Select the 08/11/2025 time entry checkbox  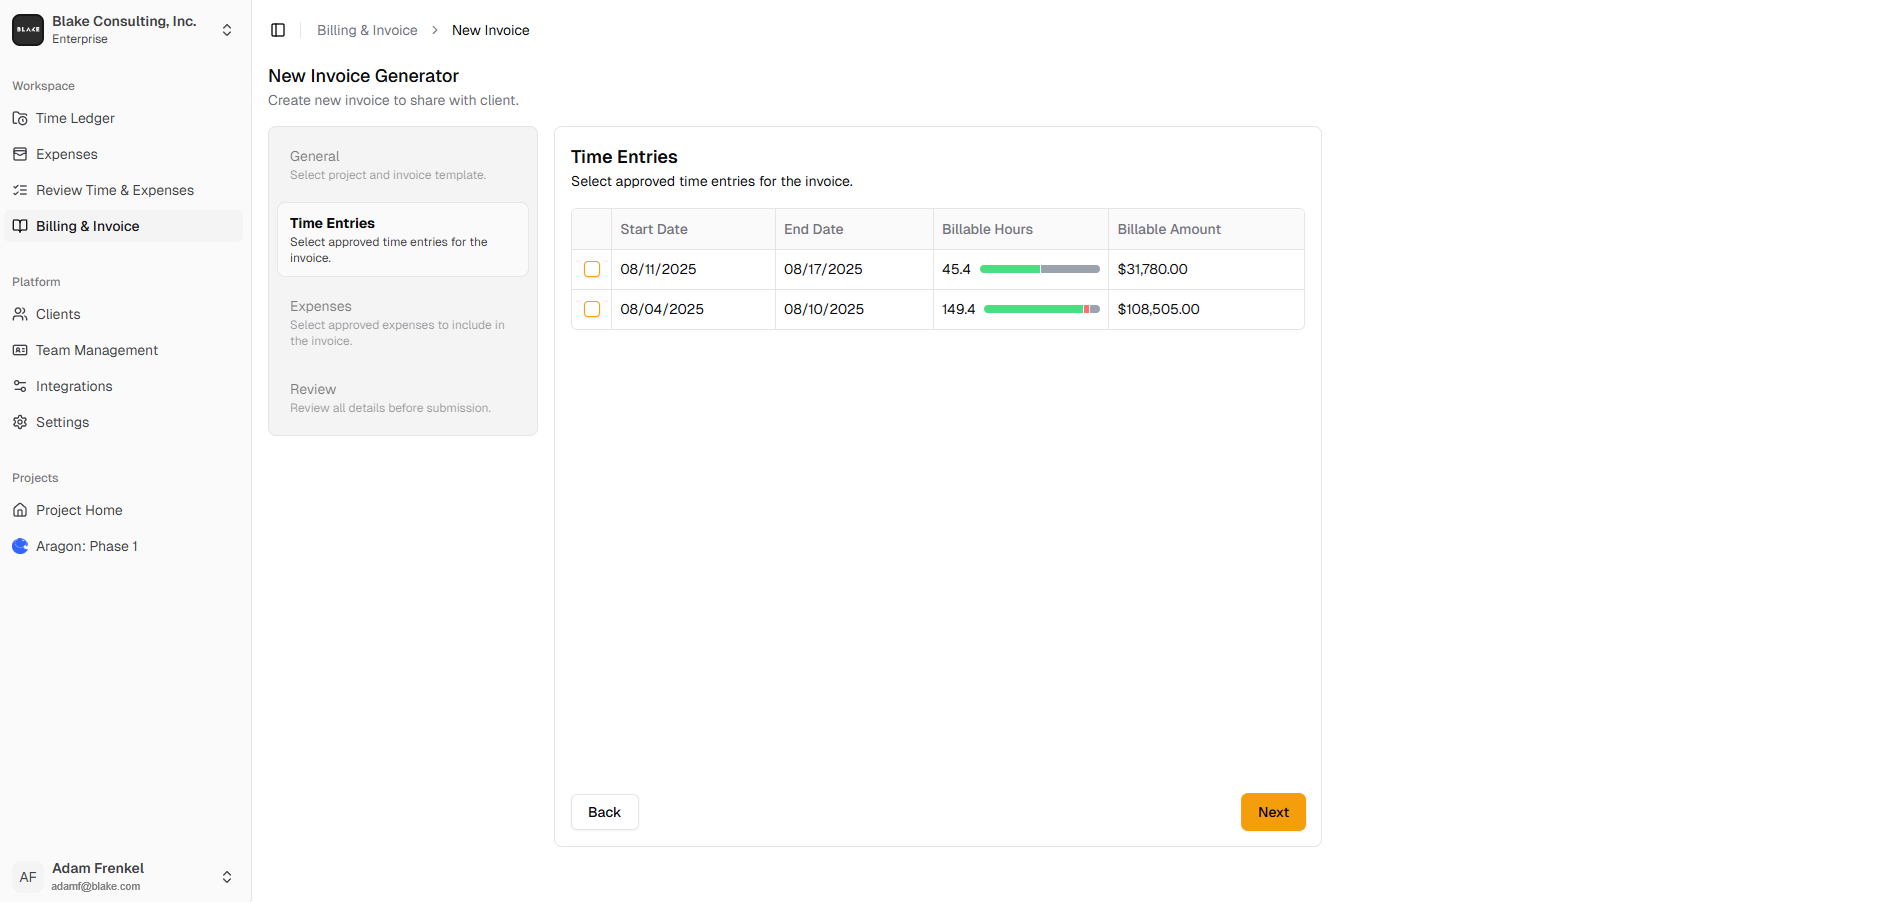pyautogui.click(x=592, y=269)
